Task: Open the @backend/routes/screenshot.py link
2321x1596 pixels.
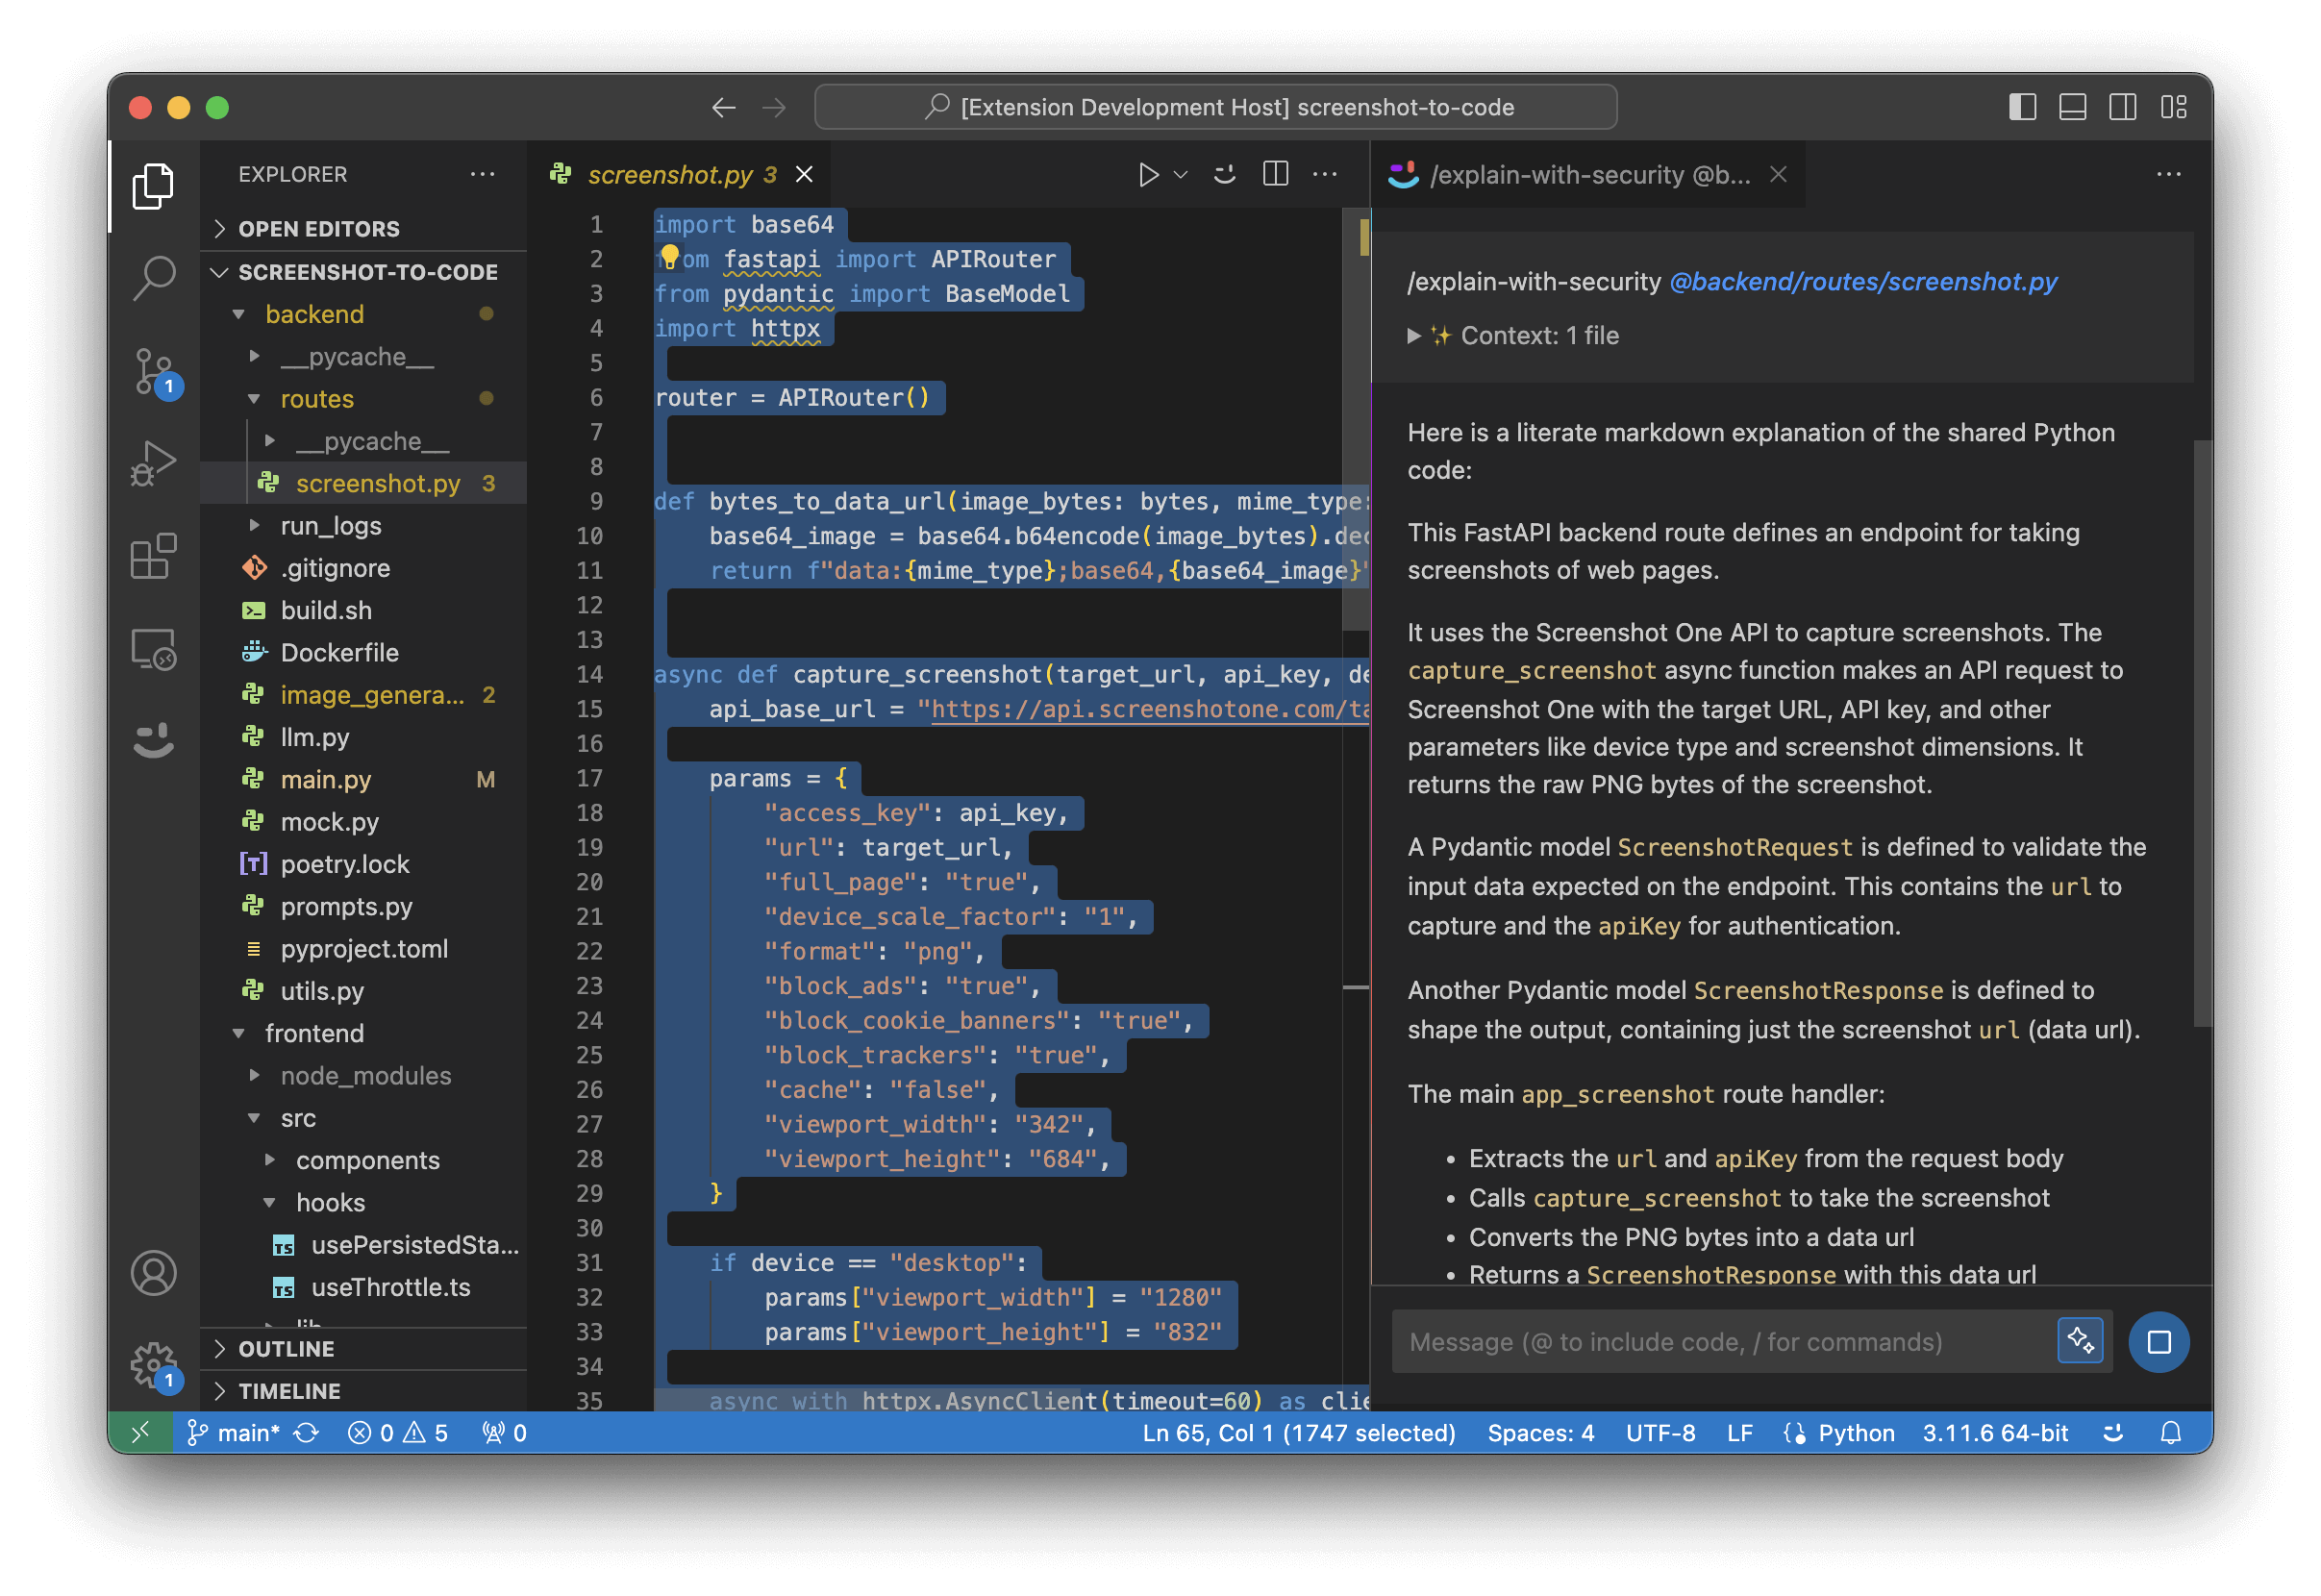Action: click(1863, 282)
